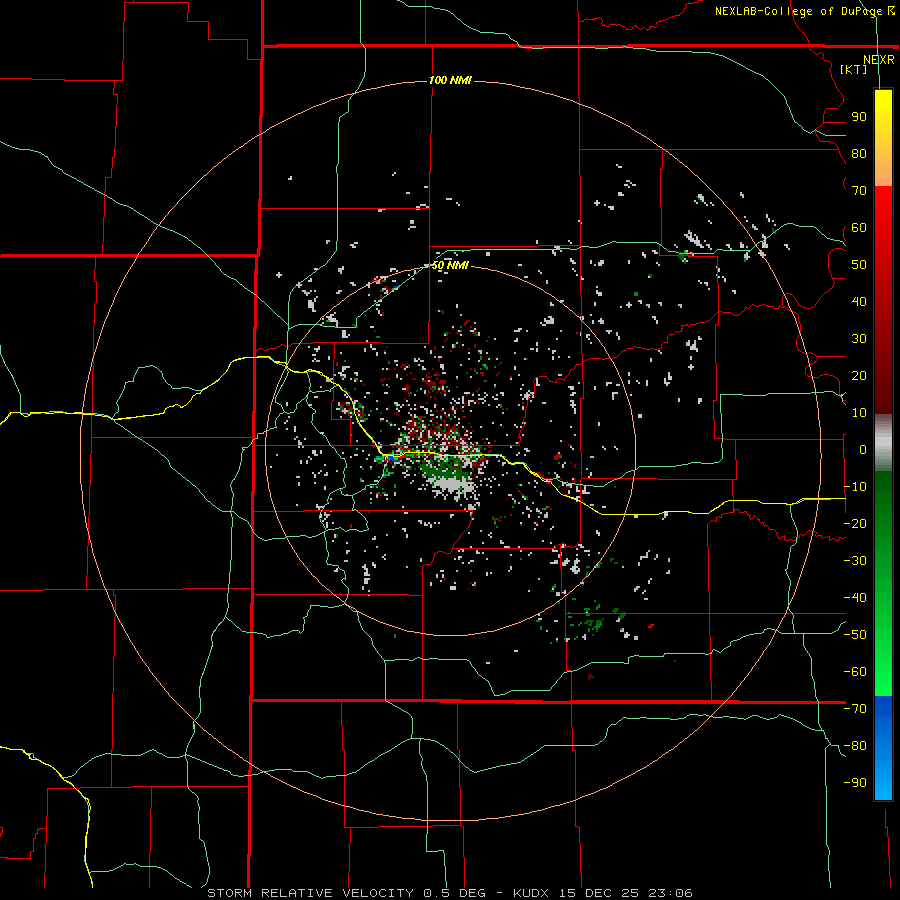
Task: Click the "90" value on velocity scale
Action: pos(859,117)
